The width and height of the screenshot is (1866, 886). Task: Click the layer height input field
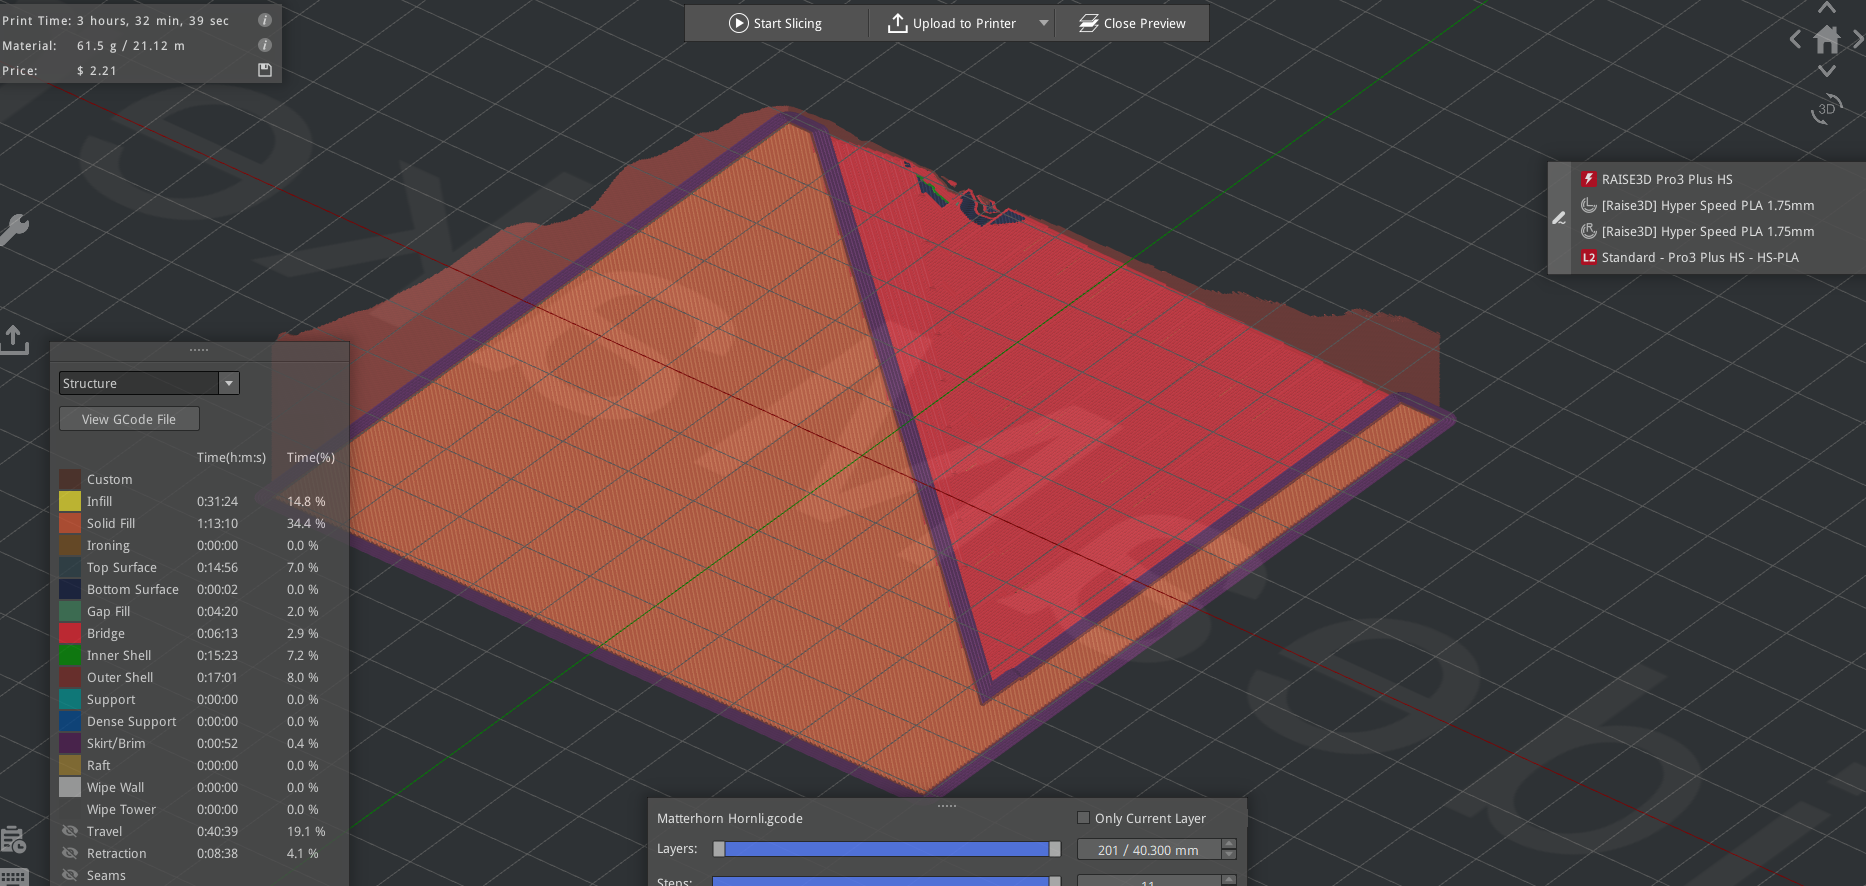pyautogui.click(x=1148, y=850)
